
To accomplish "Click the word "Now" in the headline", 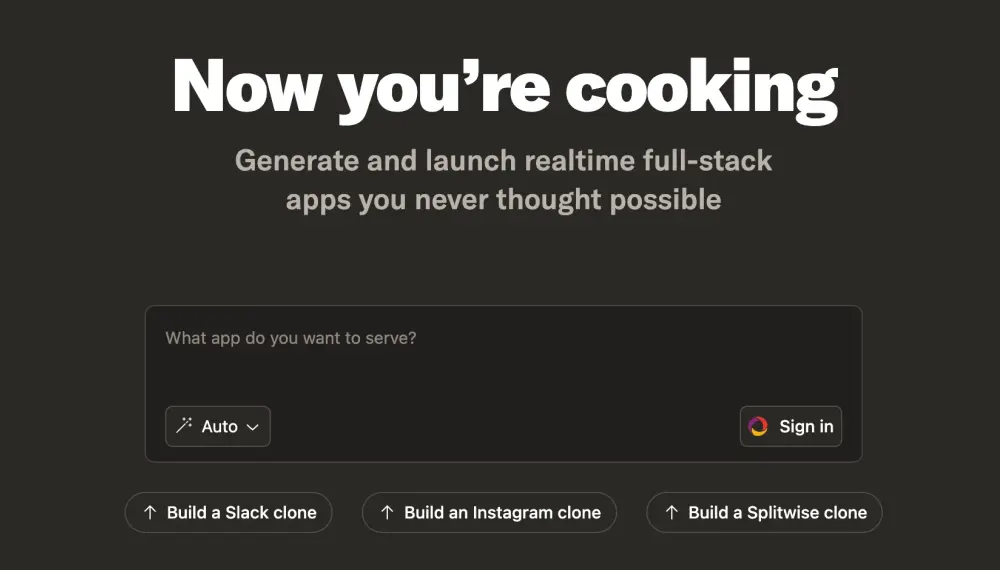I will coord(246,85).
